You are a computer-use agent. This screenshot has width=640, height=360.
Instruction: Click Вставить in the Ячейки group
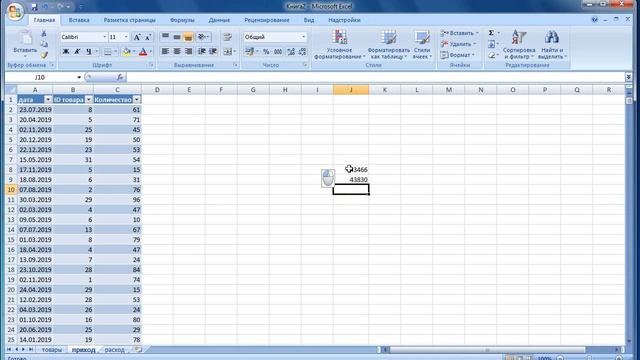[x=459, y=33]
